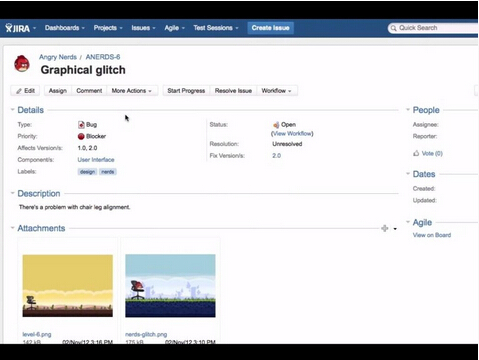479x360 pixels.
Task: Open the attachments options arrow menu
Action: pos(395,229)
